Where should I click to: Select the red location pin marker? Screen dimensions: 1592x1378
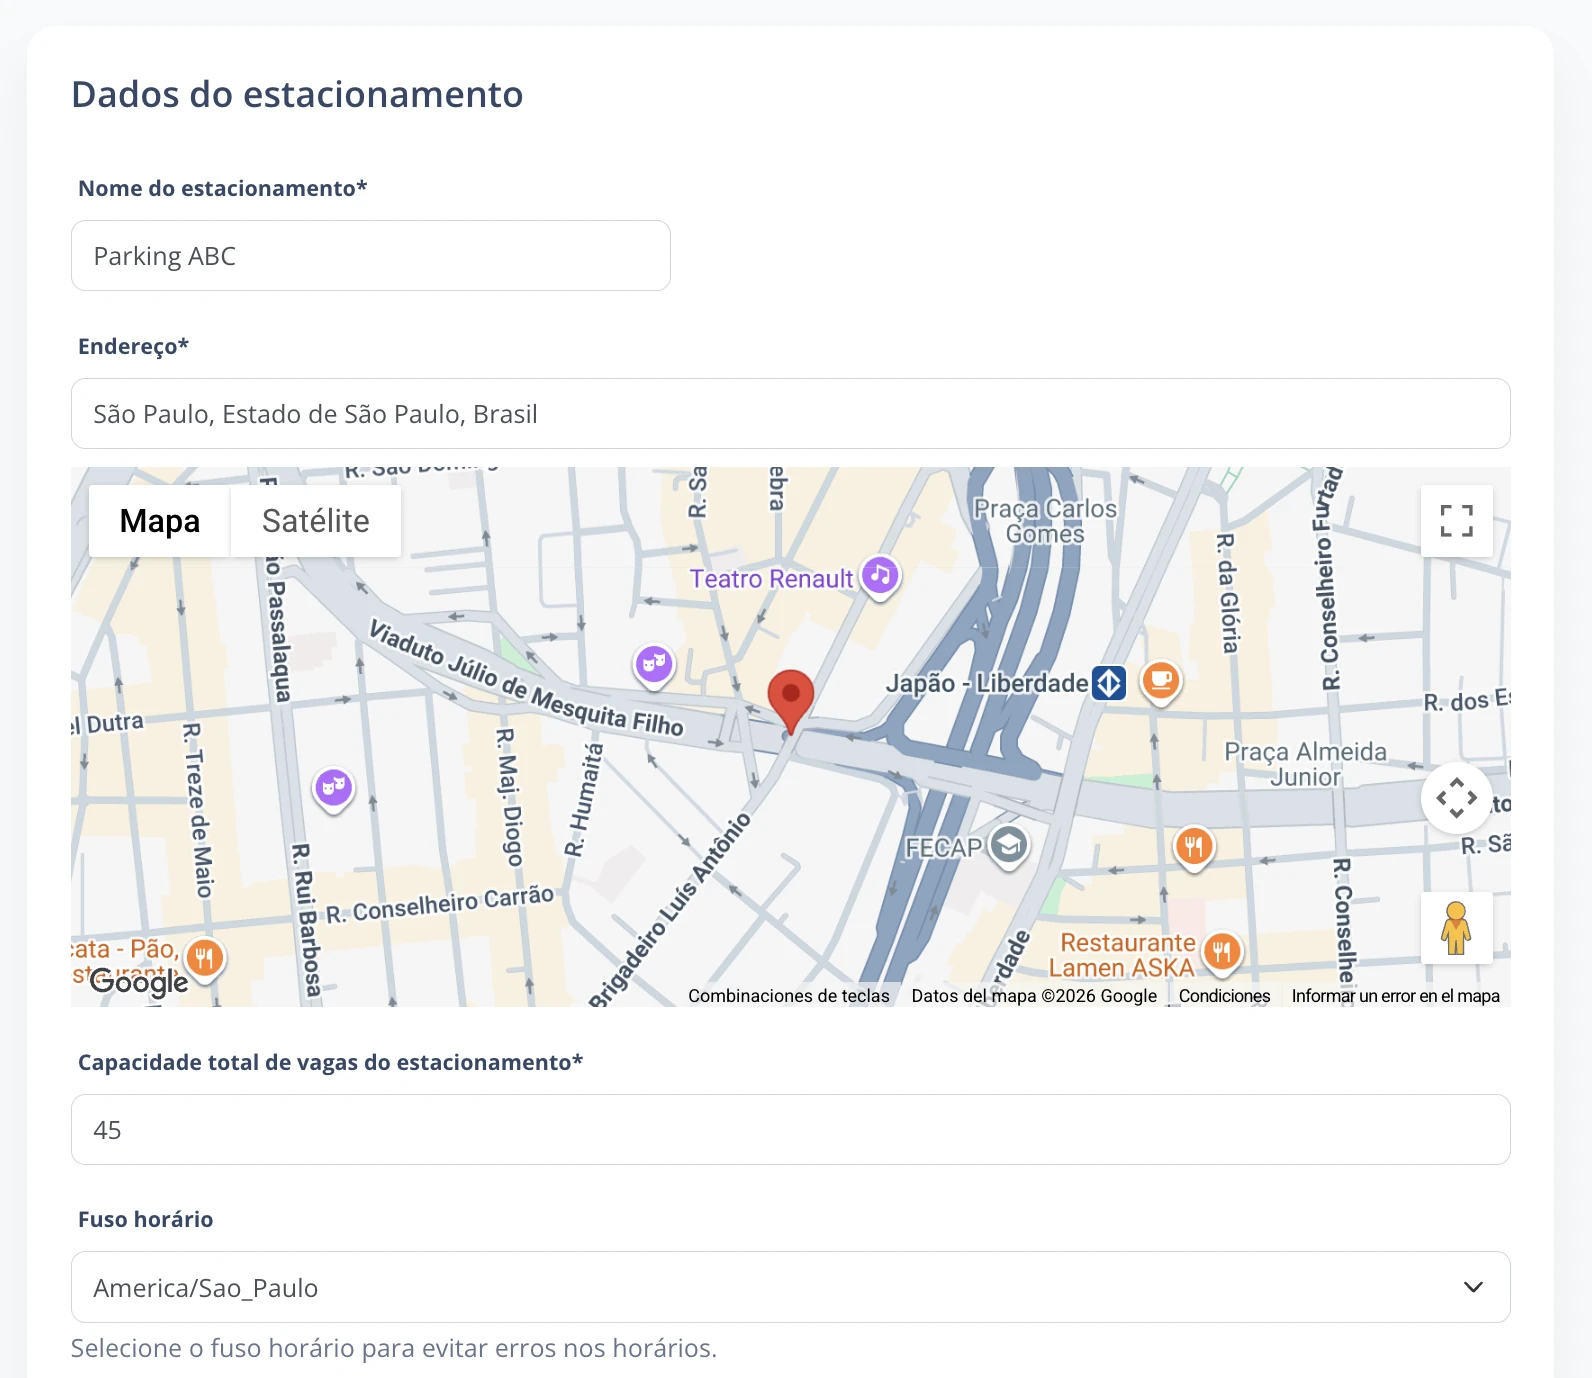coord(790,702)
